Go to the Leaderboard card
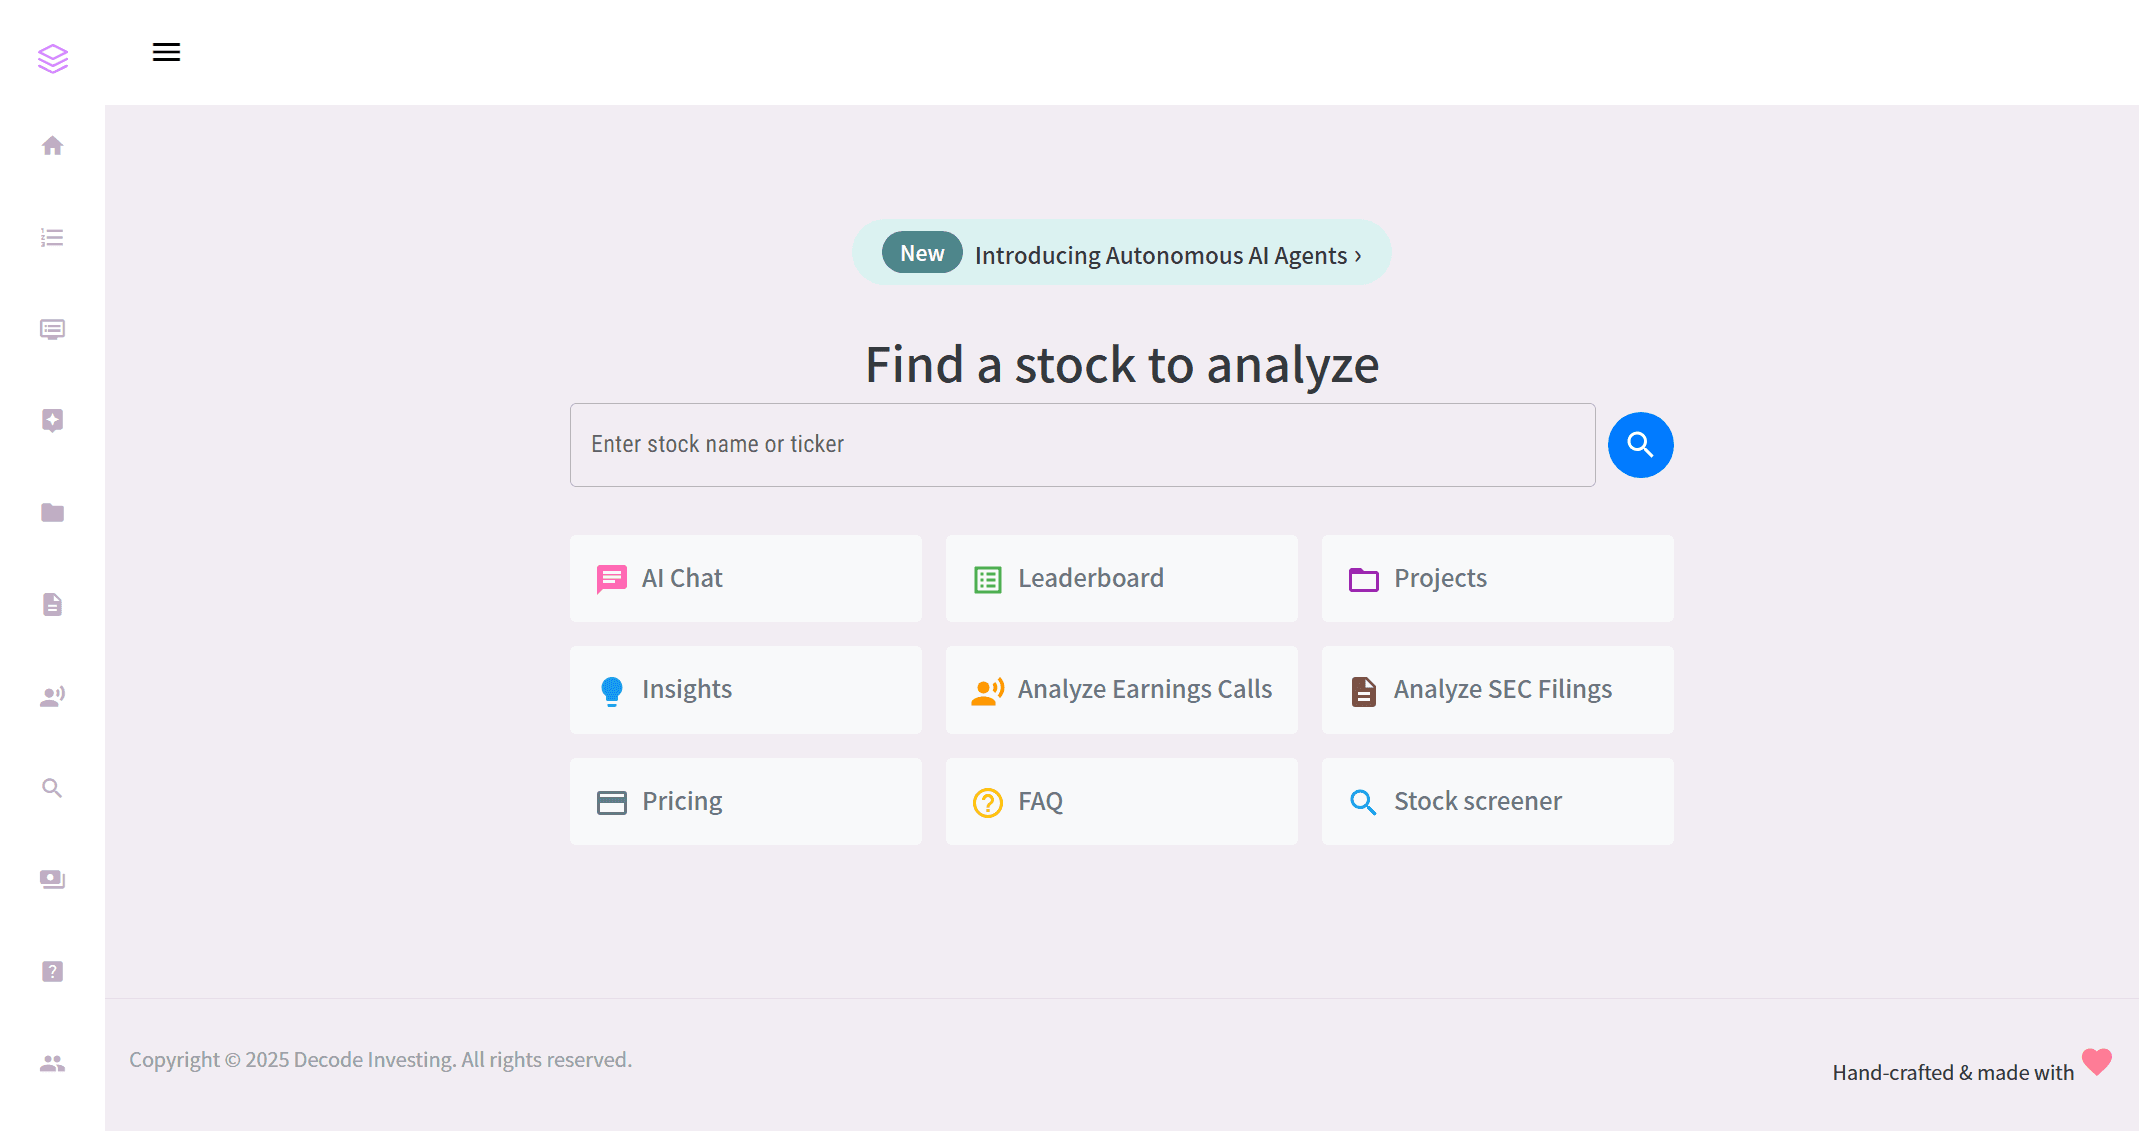This screenshot has height=1131, width=2139. click(1122, 578)
